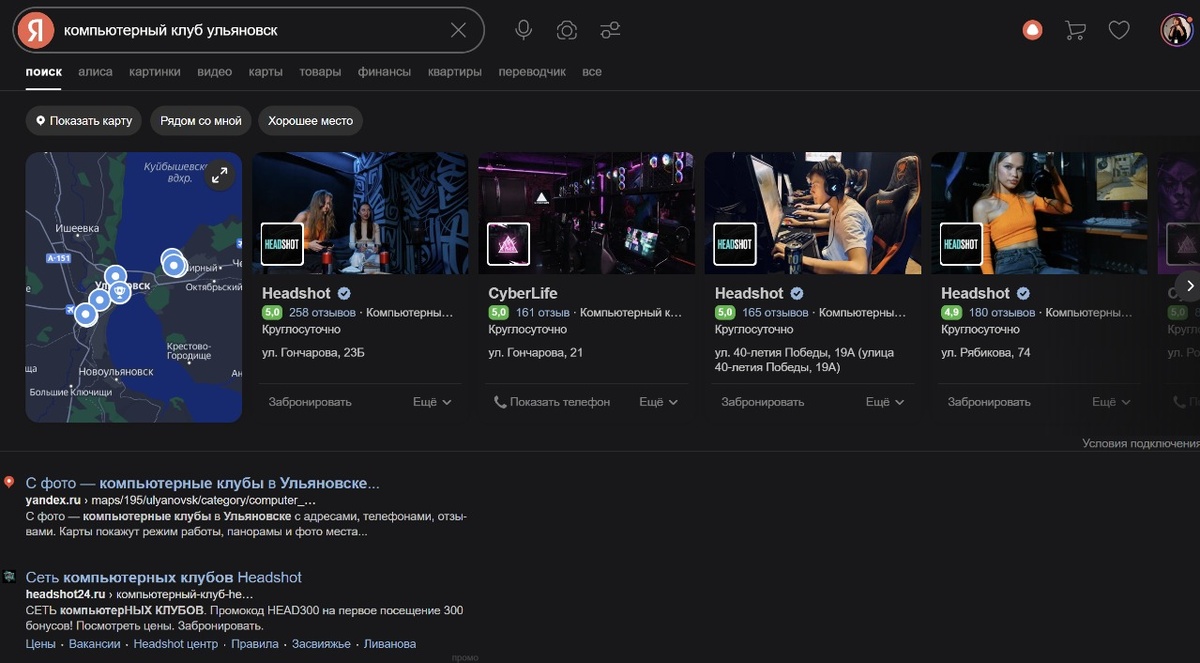Select the address ул. Гончарова, 21
1200x663 pixels.
(x=536, y=353)
